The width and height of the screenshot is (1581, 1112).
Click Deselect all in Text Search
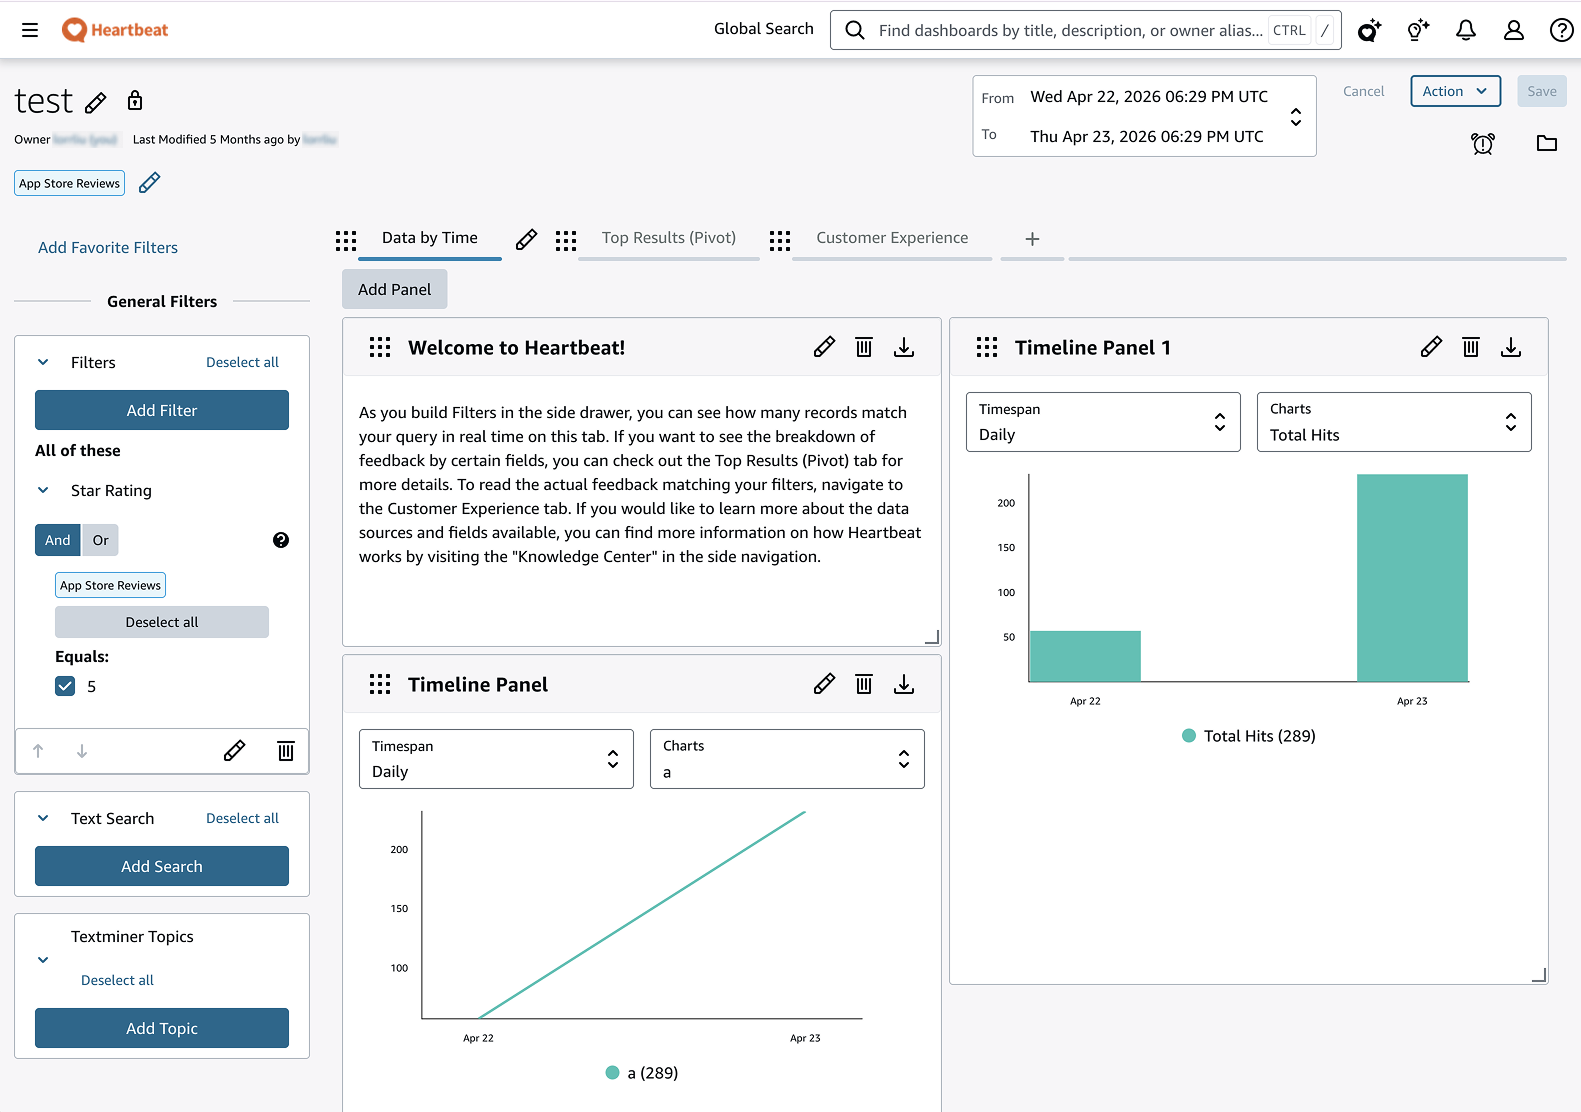tap(242, 818)
